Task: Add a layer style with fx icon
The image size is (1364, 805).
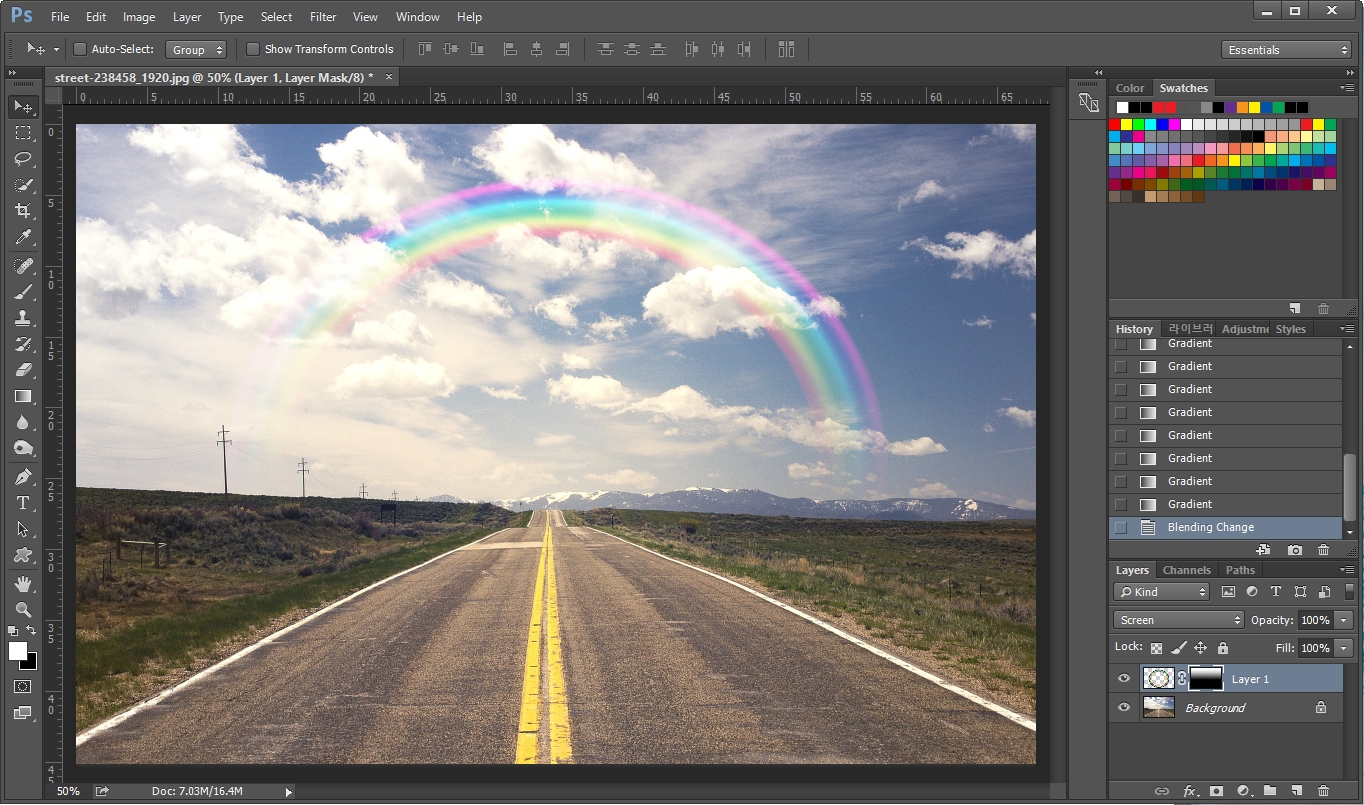Action: (x=1190, y=790)
